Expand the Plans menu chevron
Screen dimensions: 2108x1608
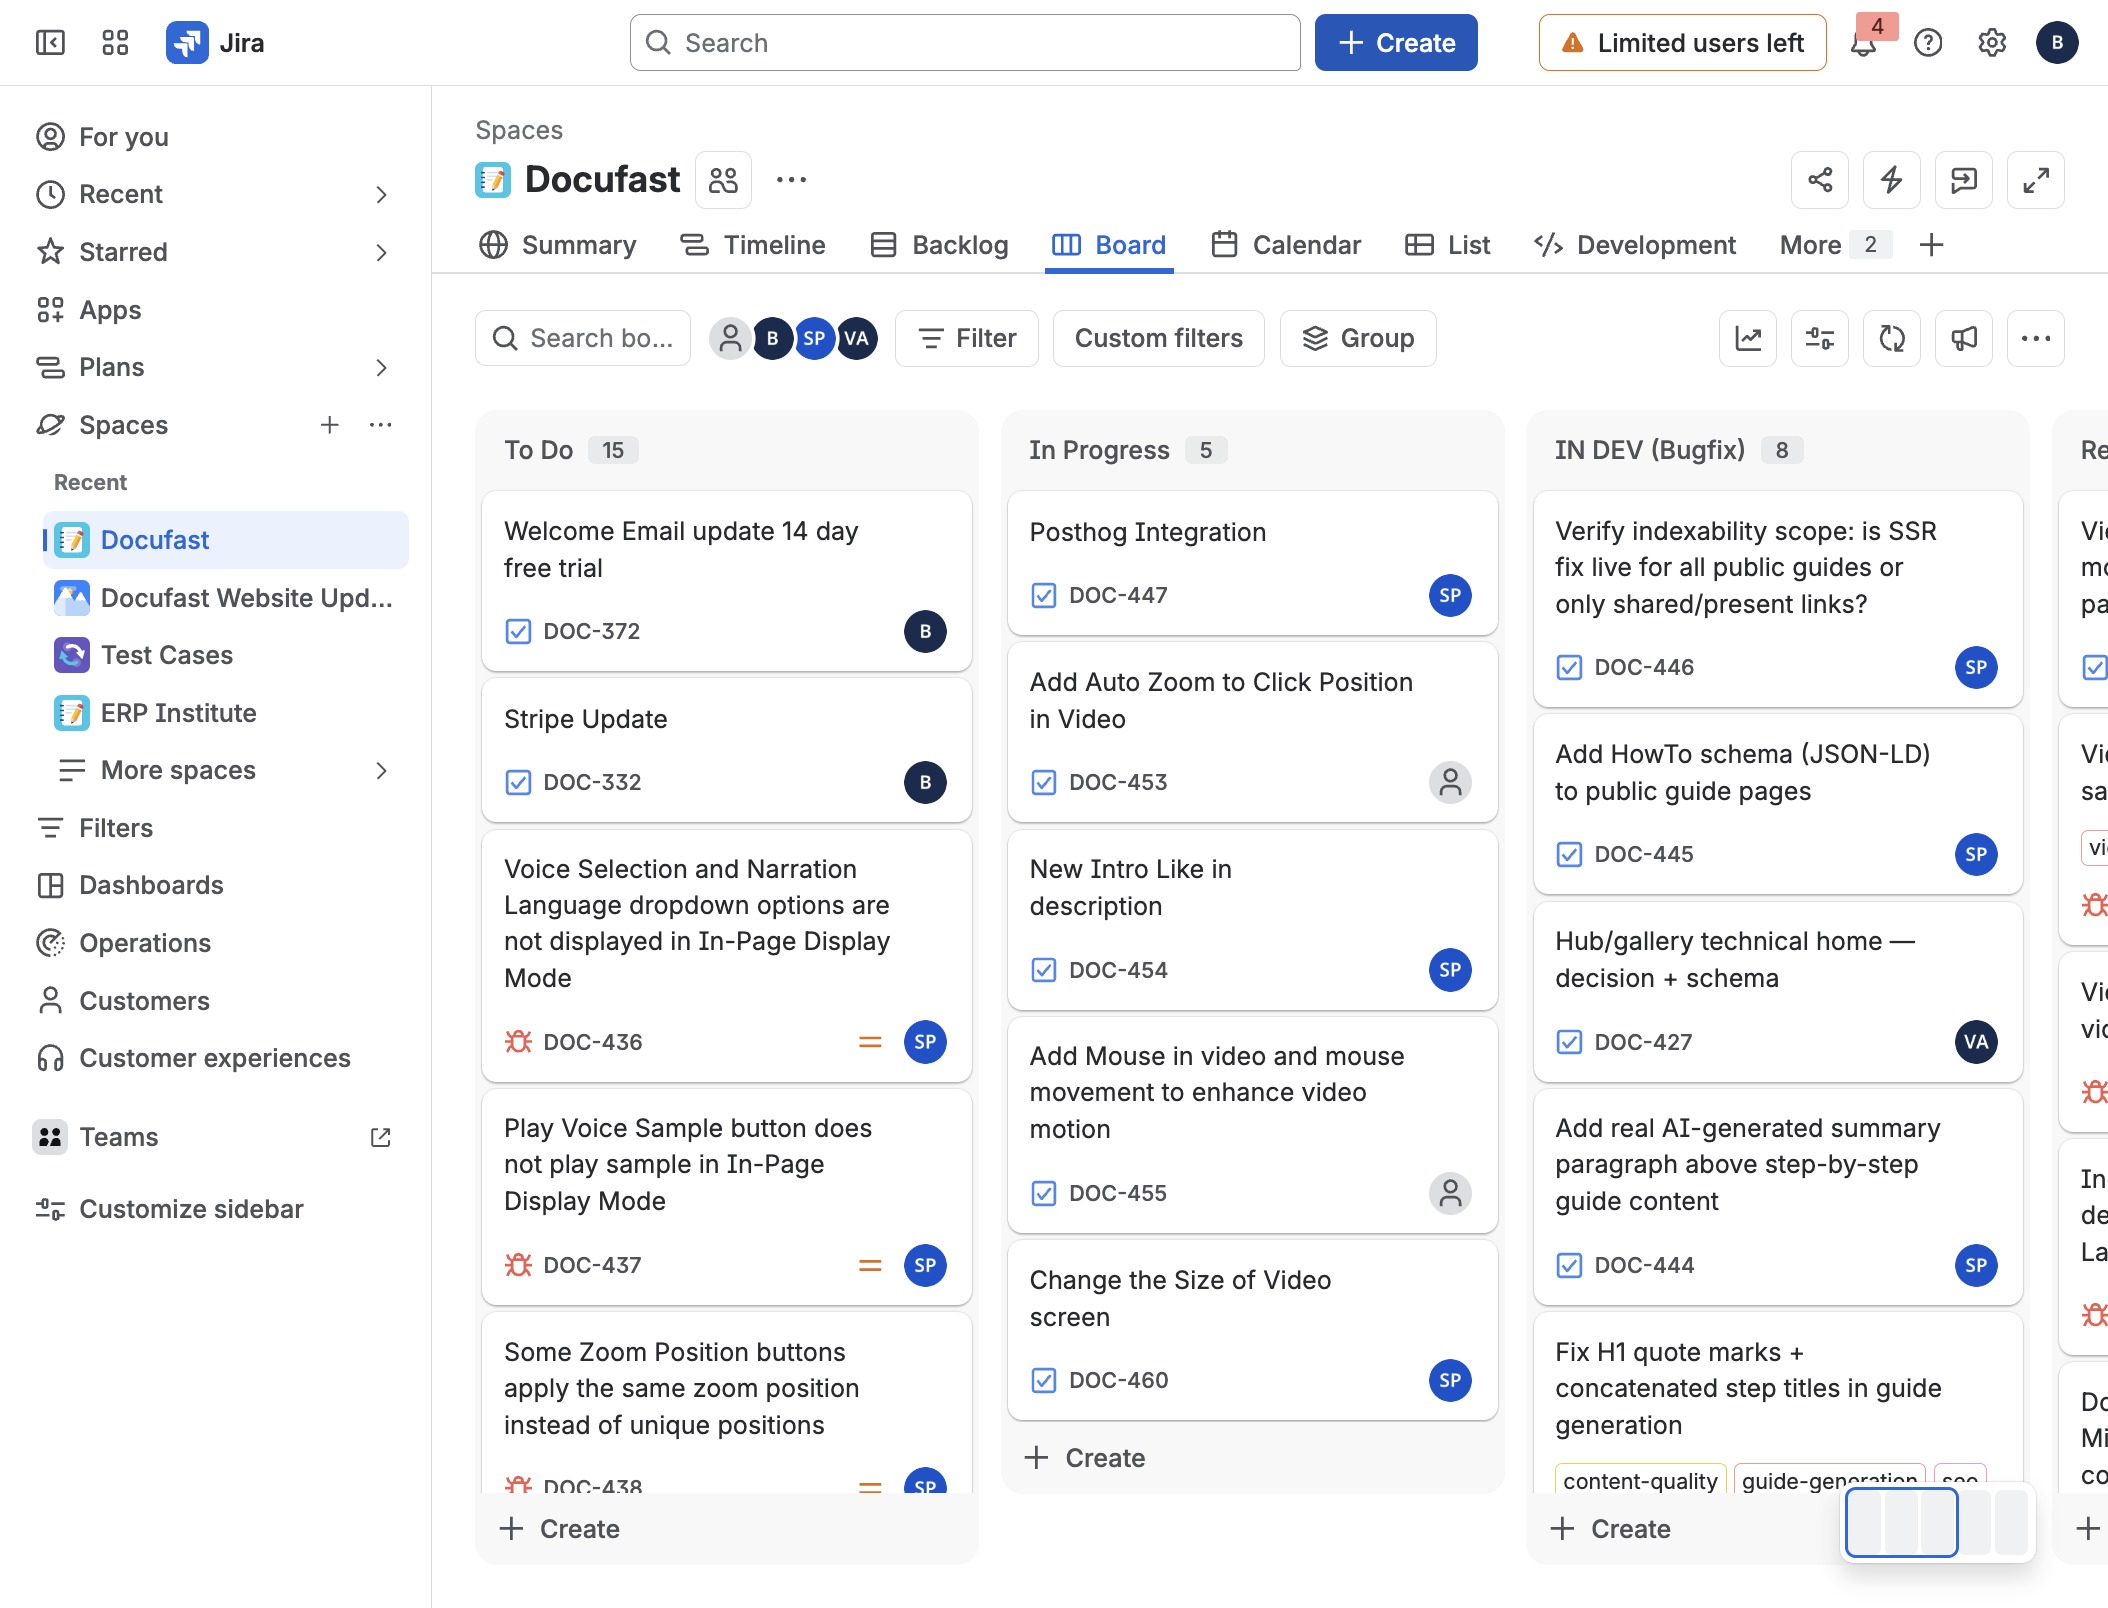(x=381, y=367)
